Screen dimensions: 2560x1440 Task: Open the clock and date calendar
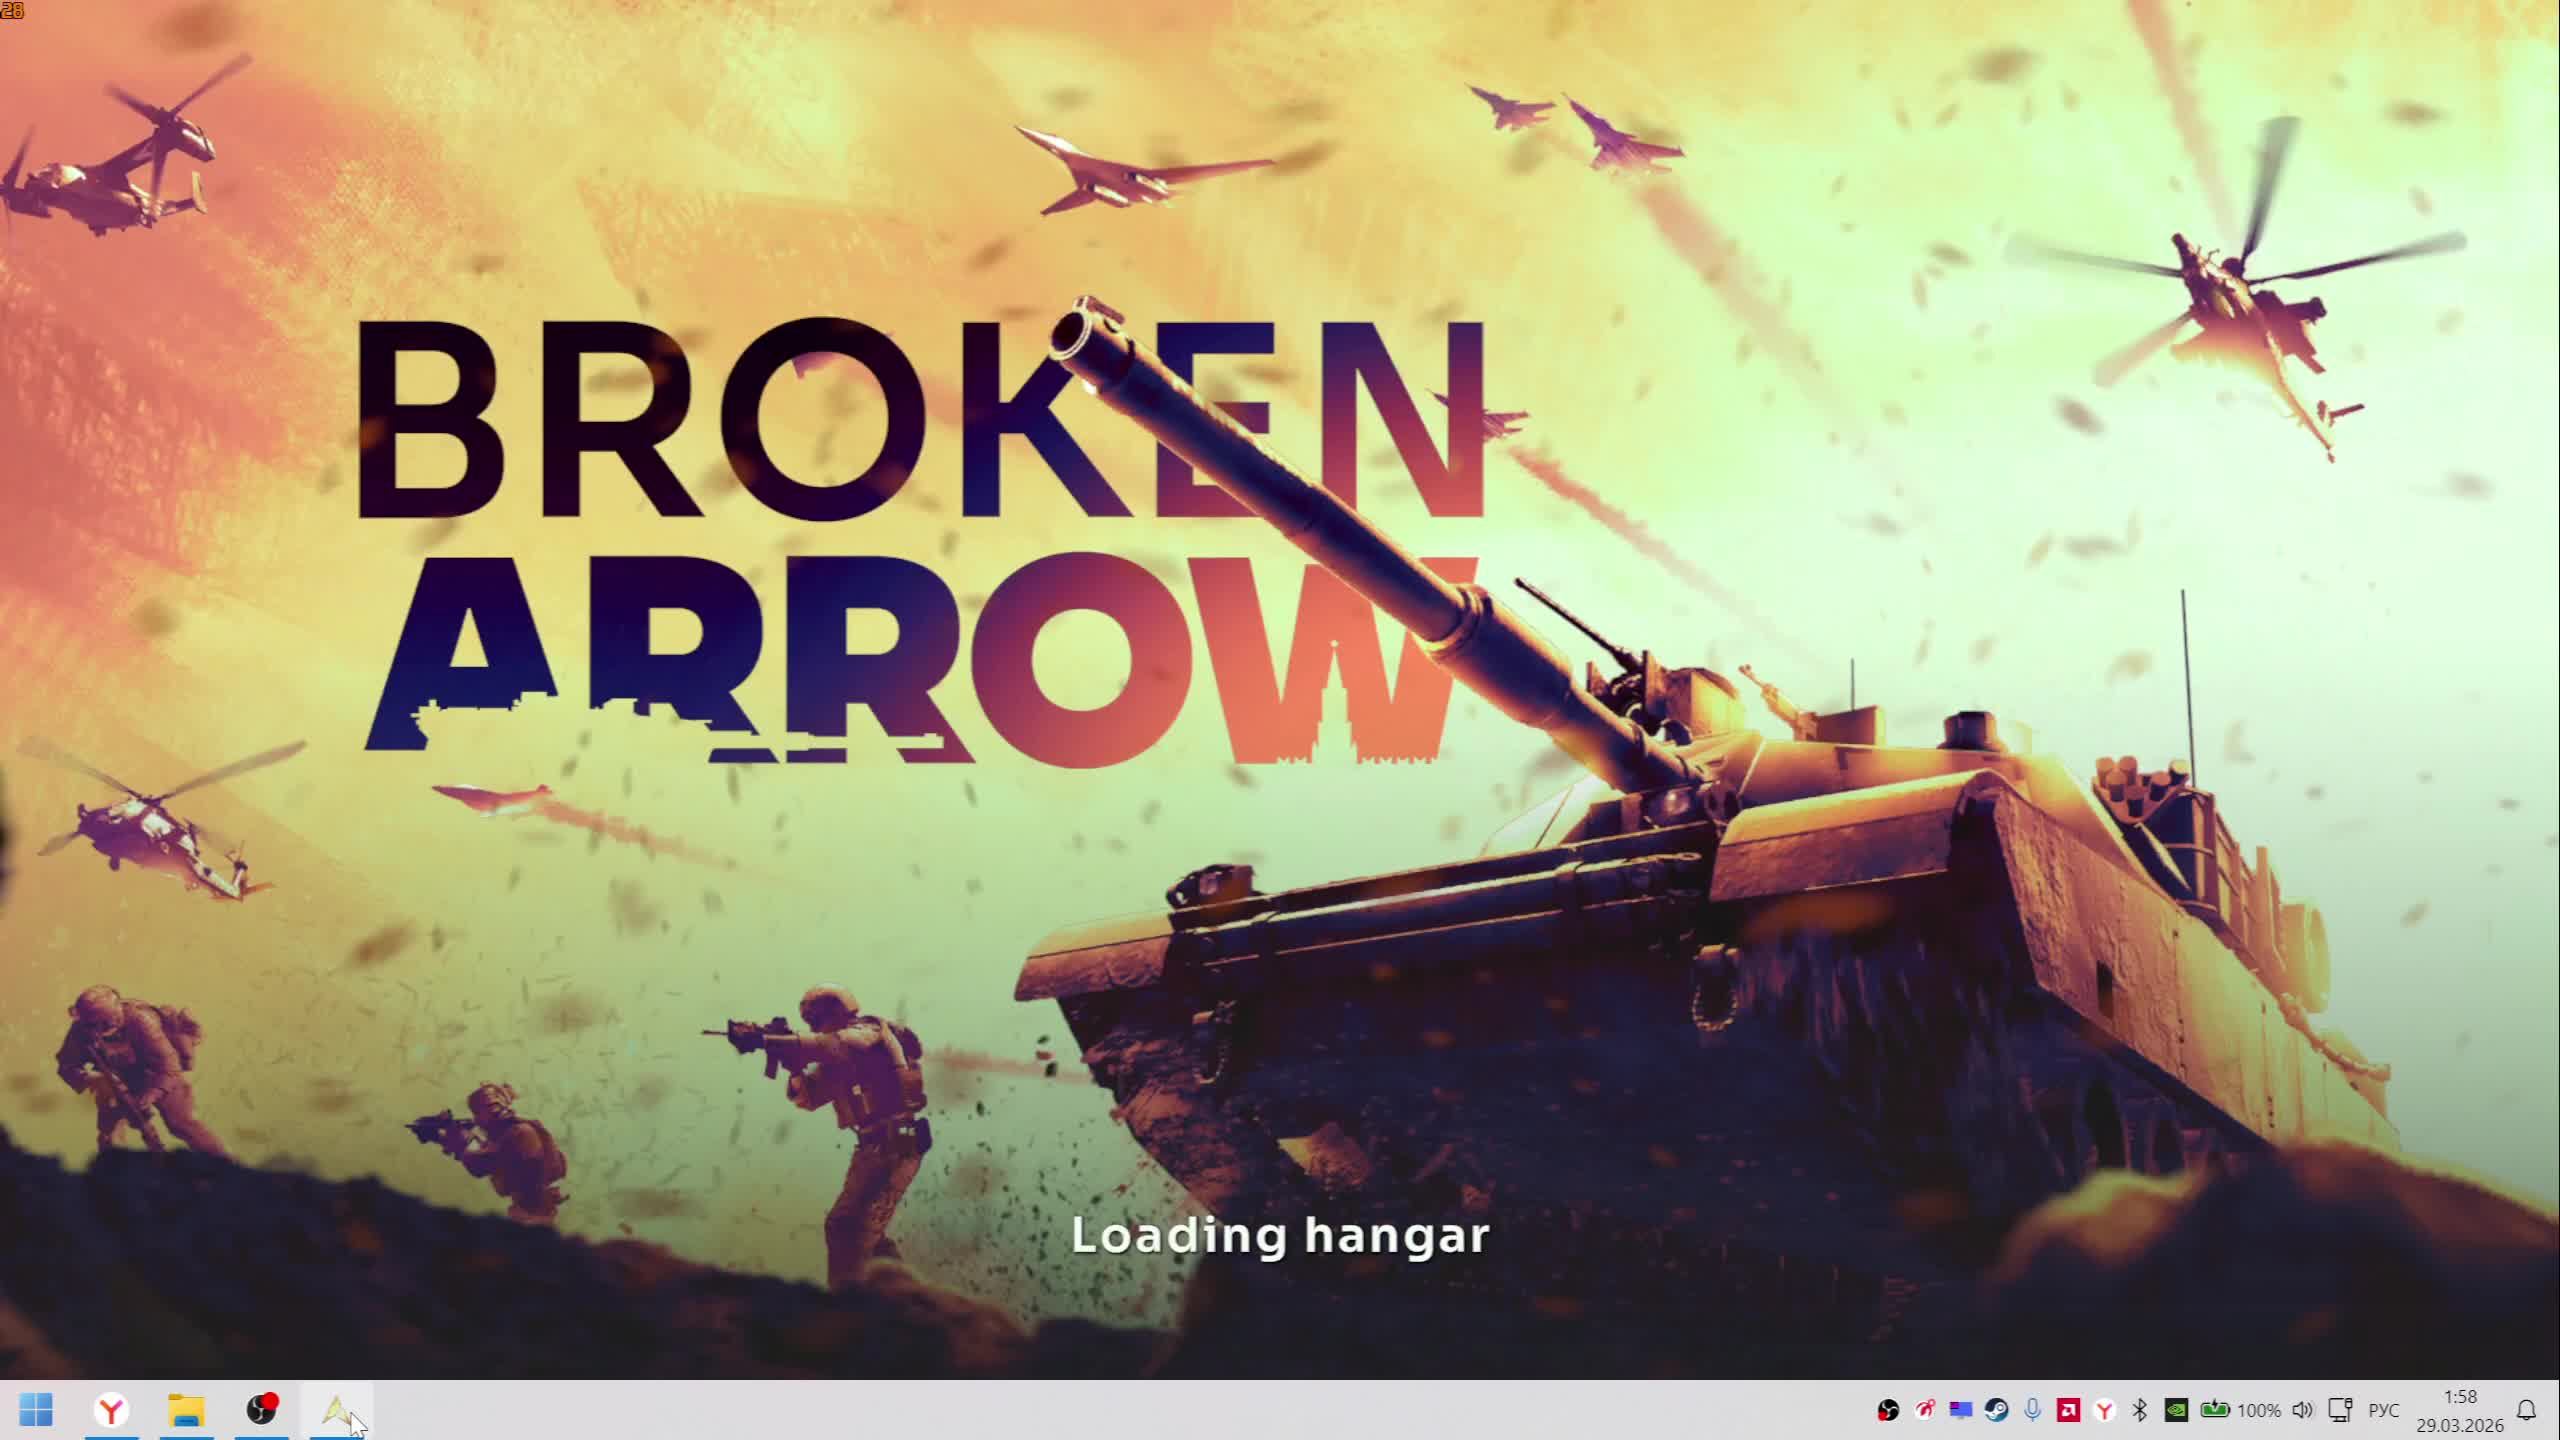tap(2460, 1410)
